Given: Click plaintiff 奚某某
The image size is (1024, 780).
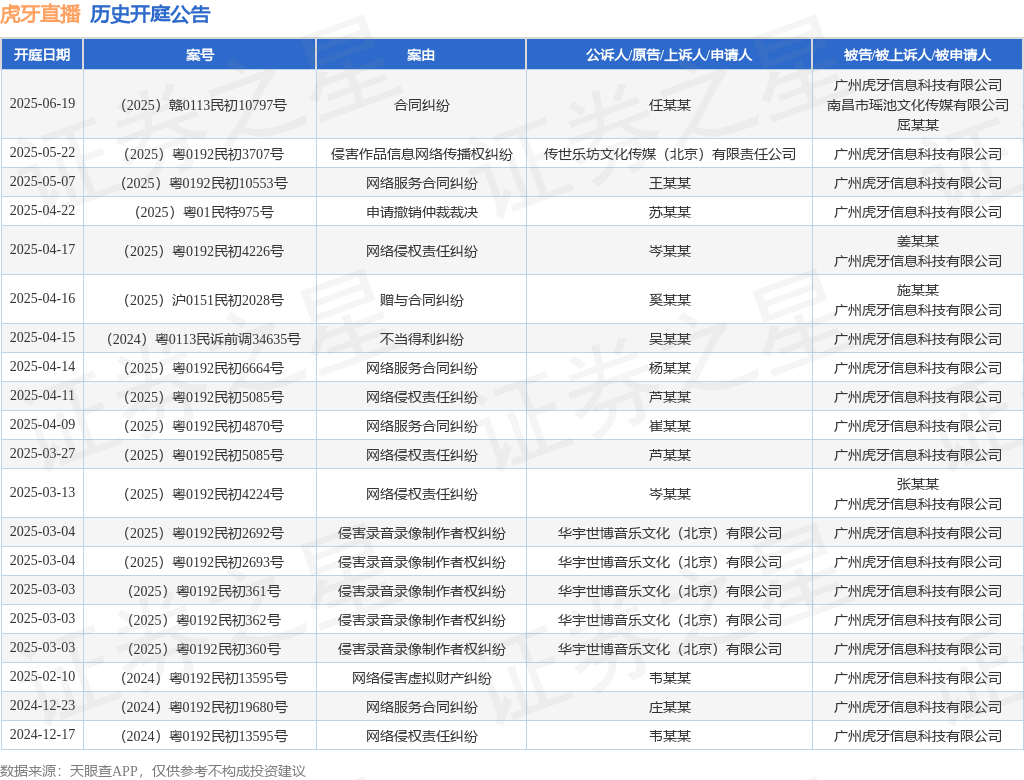Looking at the screenshot, I should pyautogui.click(x=669, y=300).
